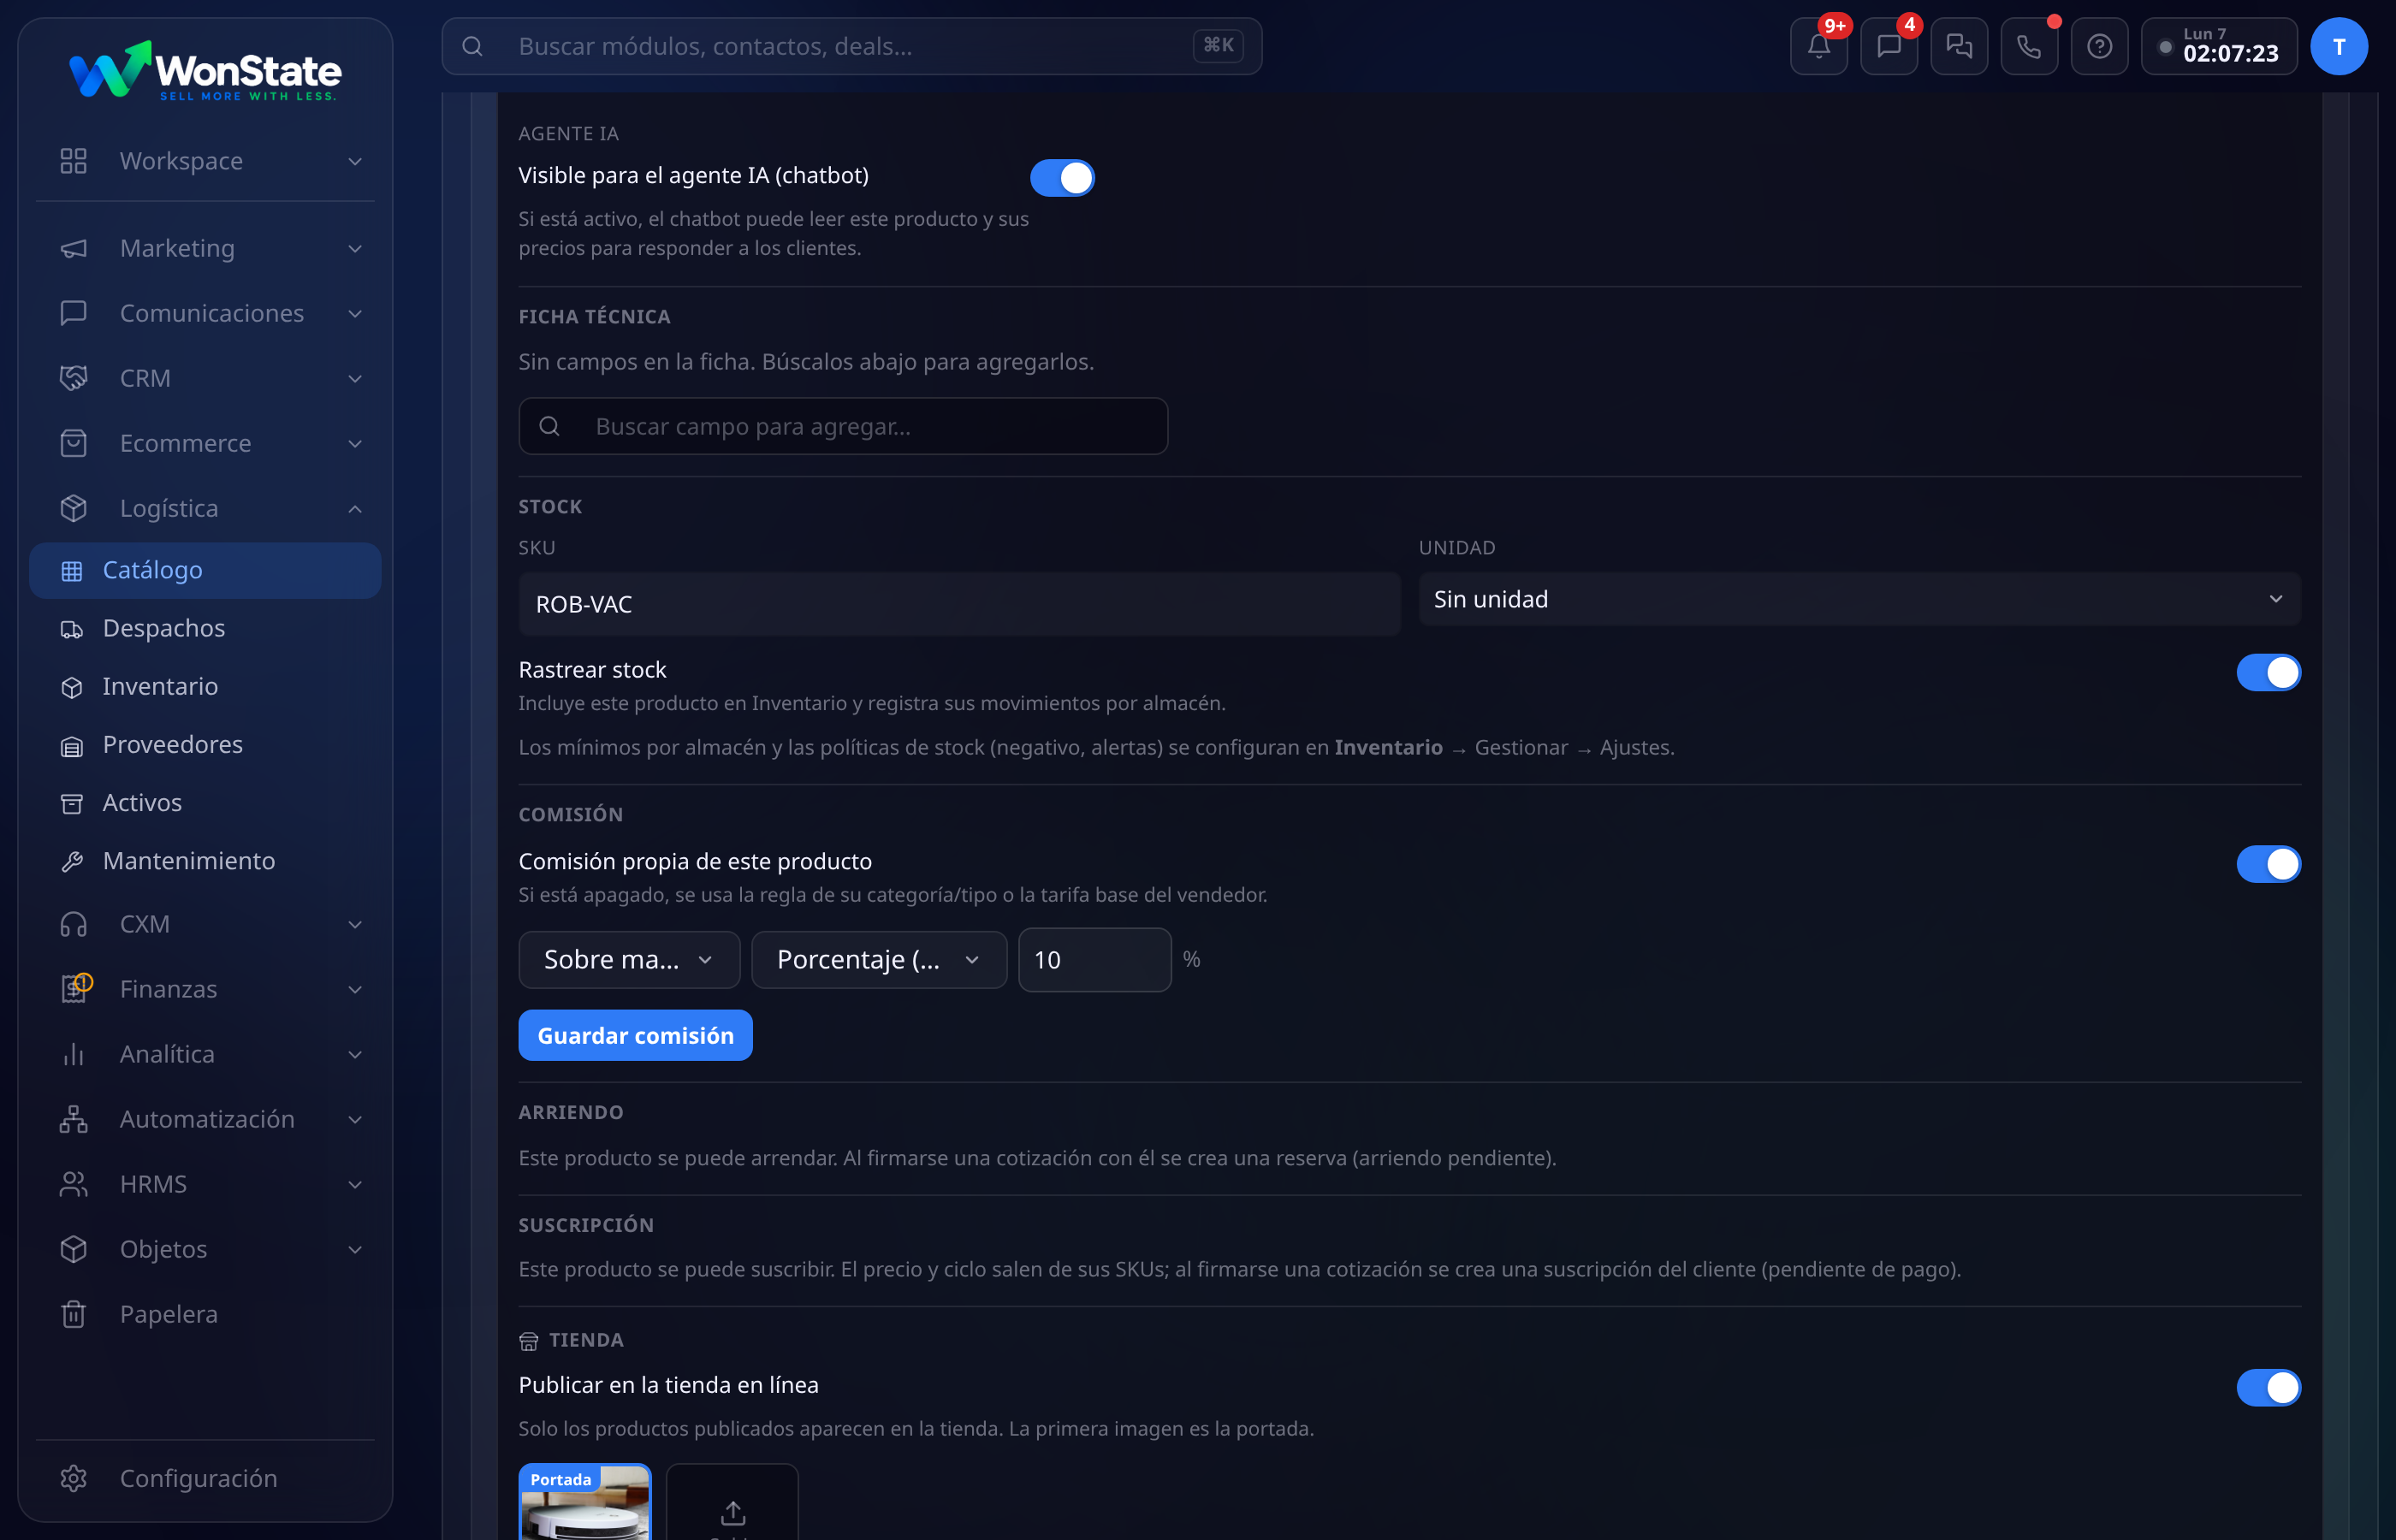This screenshot has height=1540, width=2396.
Task: Click the Analítica bar chart icon
Action: point(73,1054)
